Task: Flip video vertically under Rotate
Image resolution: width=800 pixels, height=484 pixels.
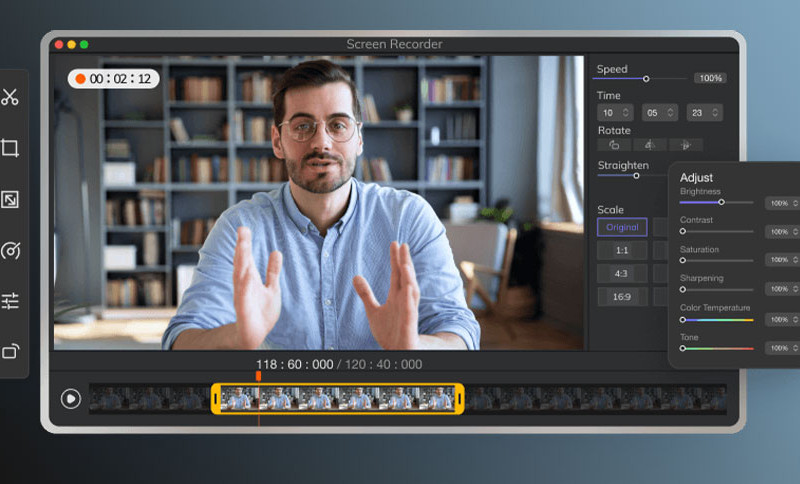Action: click(x=686, y=145)
